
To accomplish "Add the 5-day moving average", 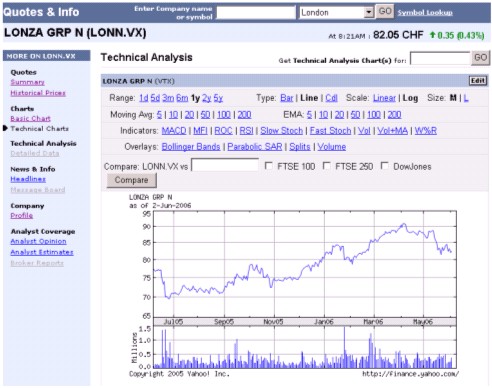I will click(159, 115).
